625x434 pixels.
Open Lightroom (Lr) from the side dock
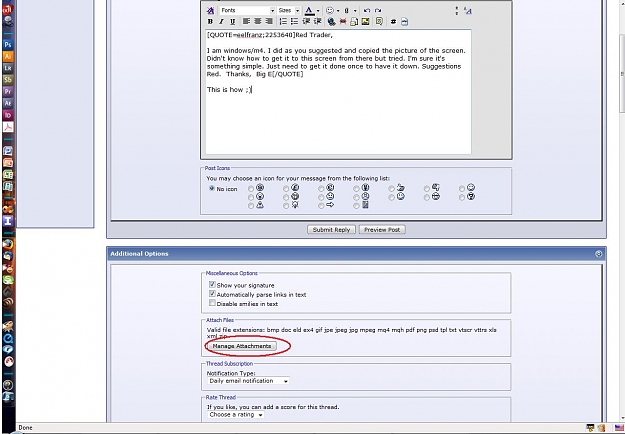8,68
